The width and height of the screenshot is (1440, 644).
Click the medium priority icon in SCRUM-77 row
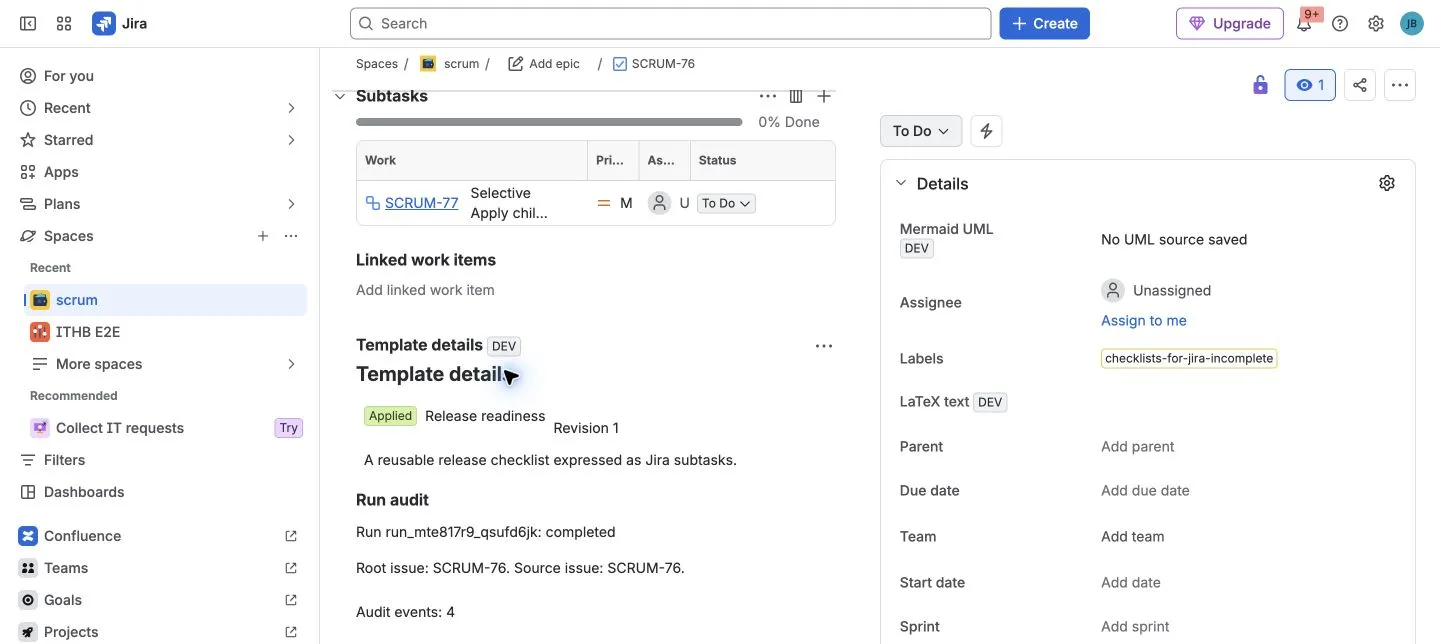(604, 203)
